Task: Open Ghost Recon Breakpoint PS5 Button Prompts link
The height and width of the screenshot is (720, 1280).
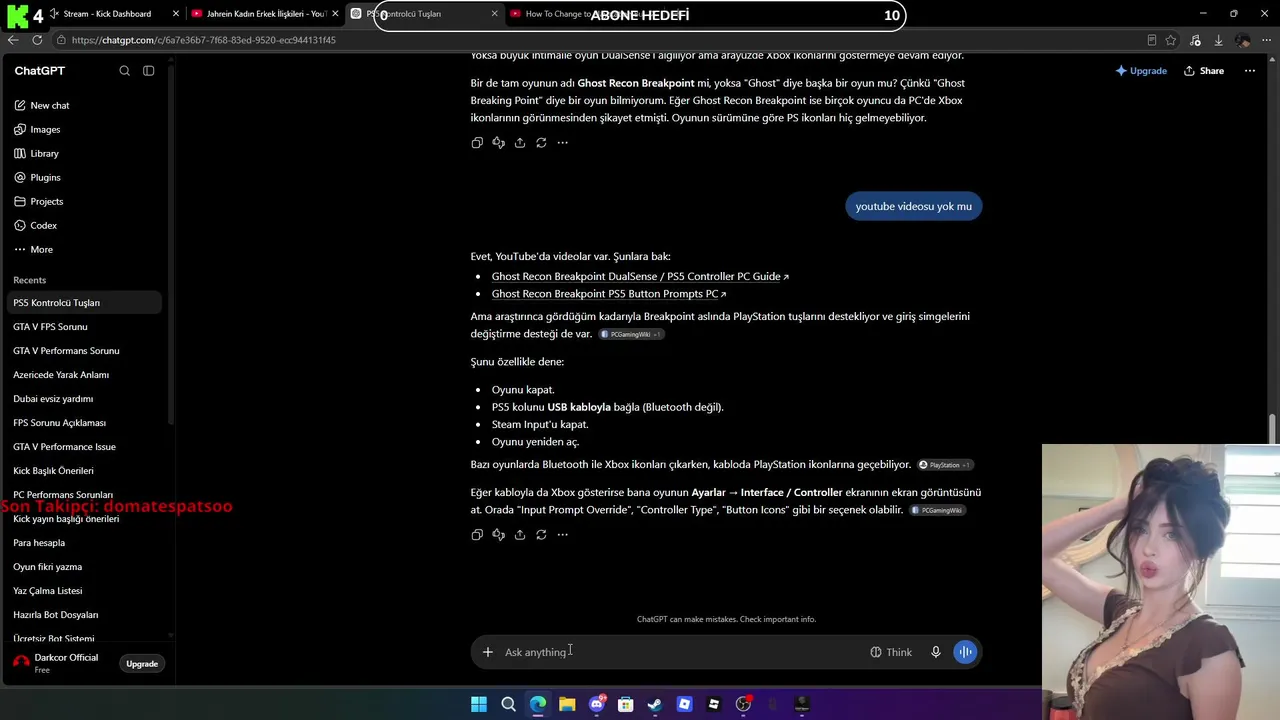Action: point(609,294)
